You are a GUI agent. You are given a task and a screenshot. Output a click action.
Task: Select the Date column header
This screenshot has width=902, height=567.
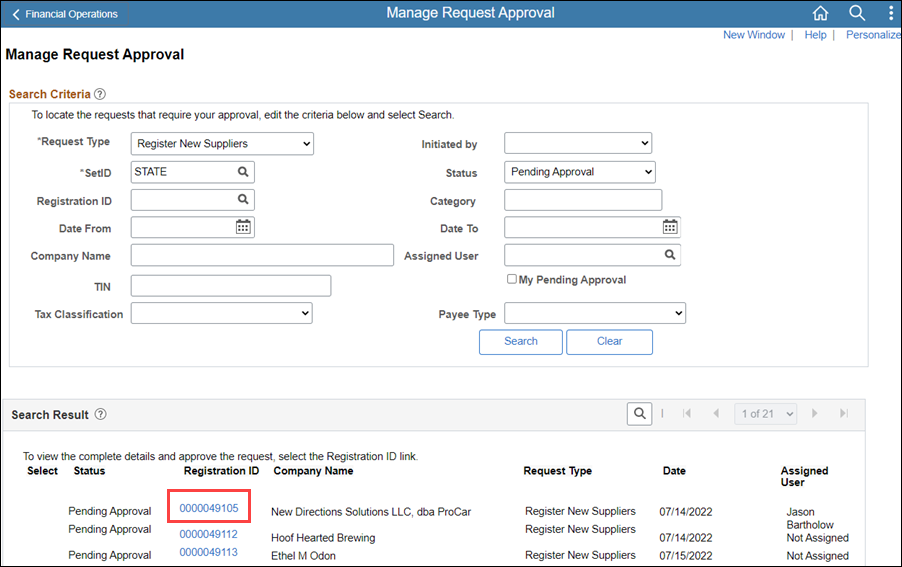coord(674,470)
